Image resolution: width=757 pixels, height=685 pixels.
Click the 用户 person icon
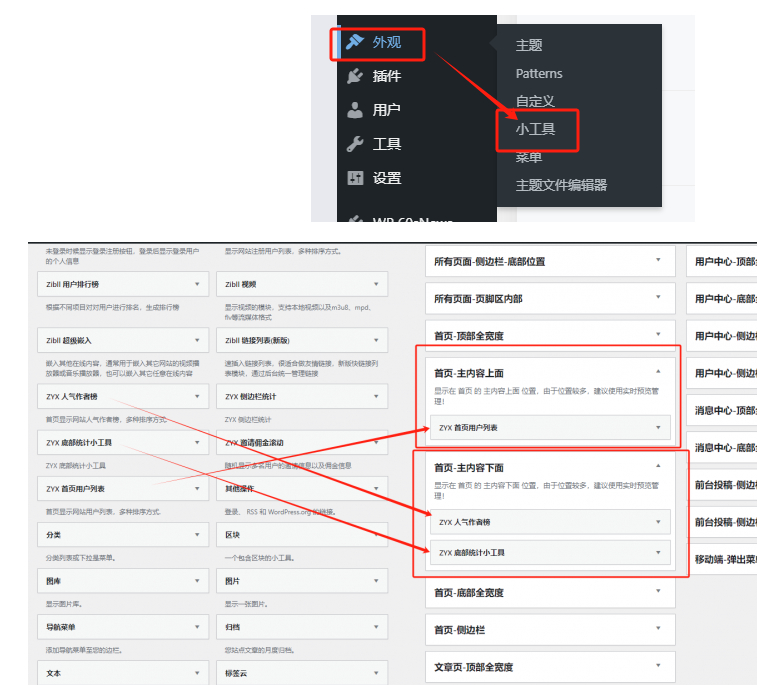354,110
